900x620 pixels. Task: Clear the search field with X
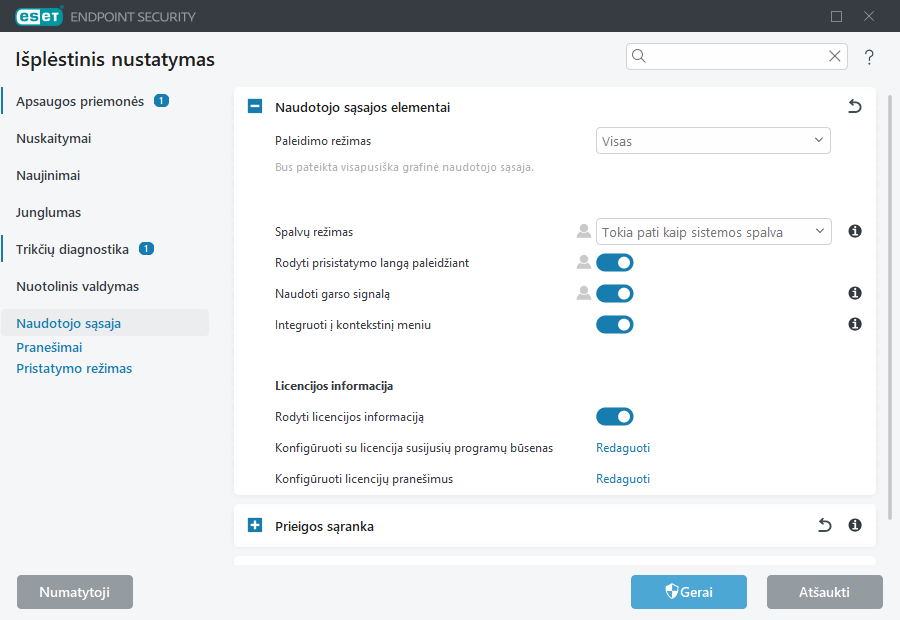[835, 56]
